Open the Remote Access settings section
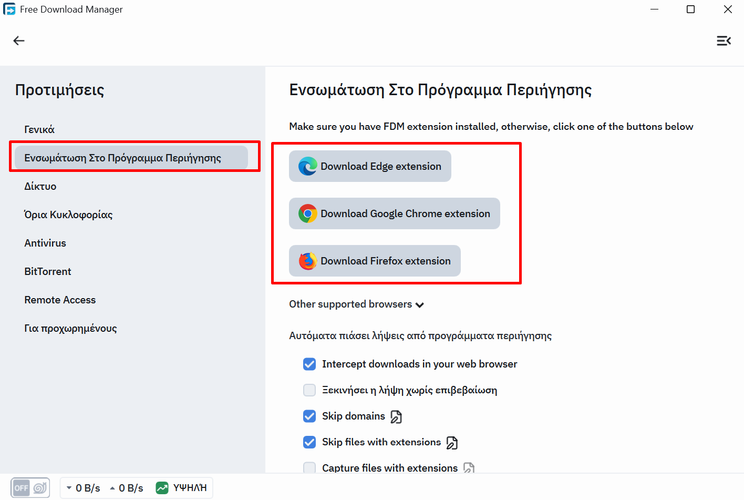The width and height of the screenshot is (744, 500). click(60, 300)
